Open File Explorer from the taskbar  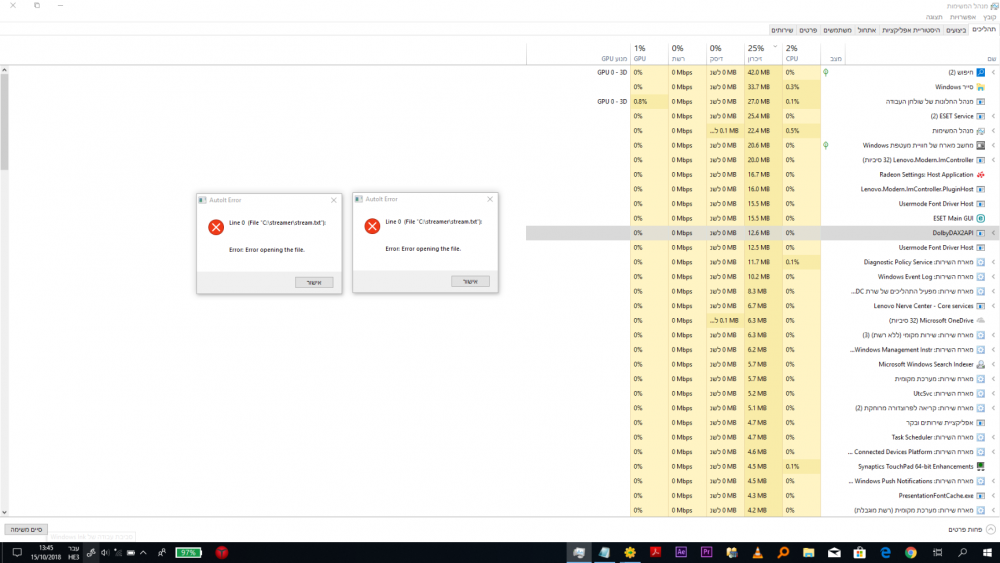tap(809, 553)
